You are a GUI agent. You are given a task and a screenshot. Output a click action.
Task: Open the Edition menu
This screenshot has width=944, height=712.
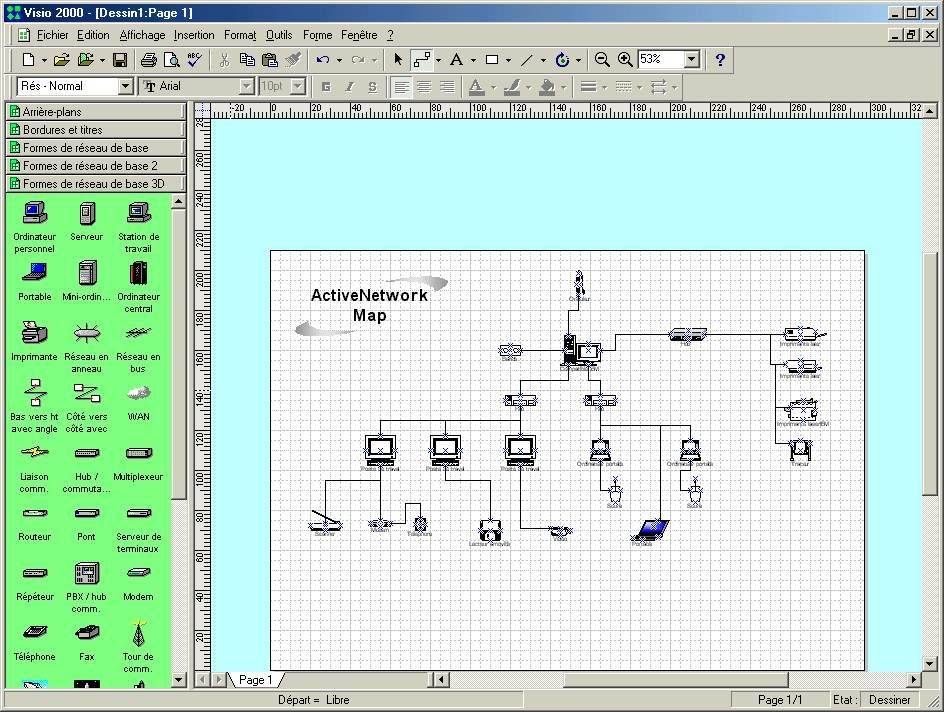[x=93, y=35]
